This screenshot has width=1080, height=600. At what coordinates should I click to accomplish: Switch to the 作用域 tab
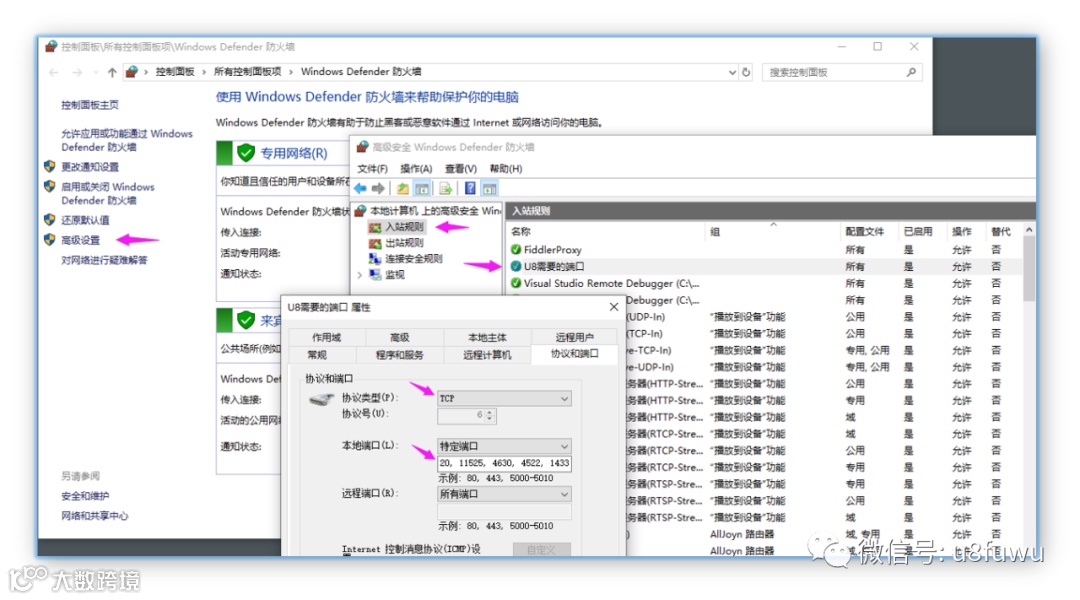326,338
